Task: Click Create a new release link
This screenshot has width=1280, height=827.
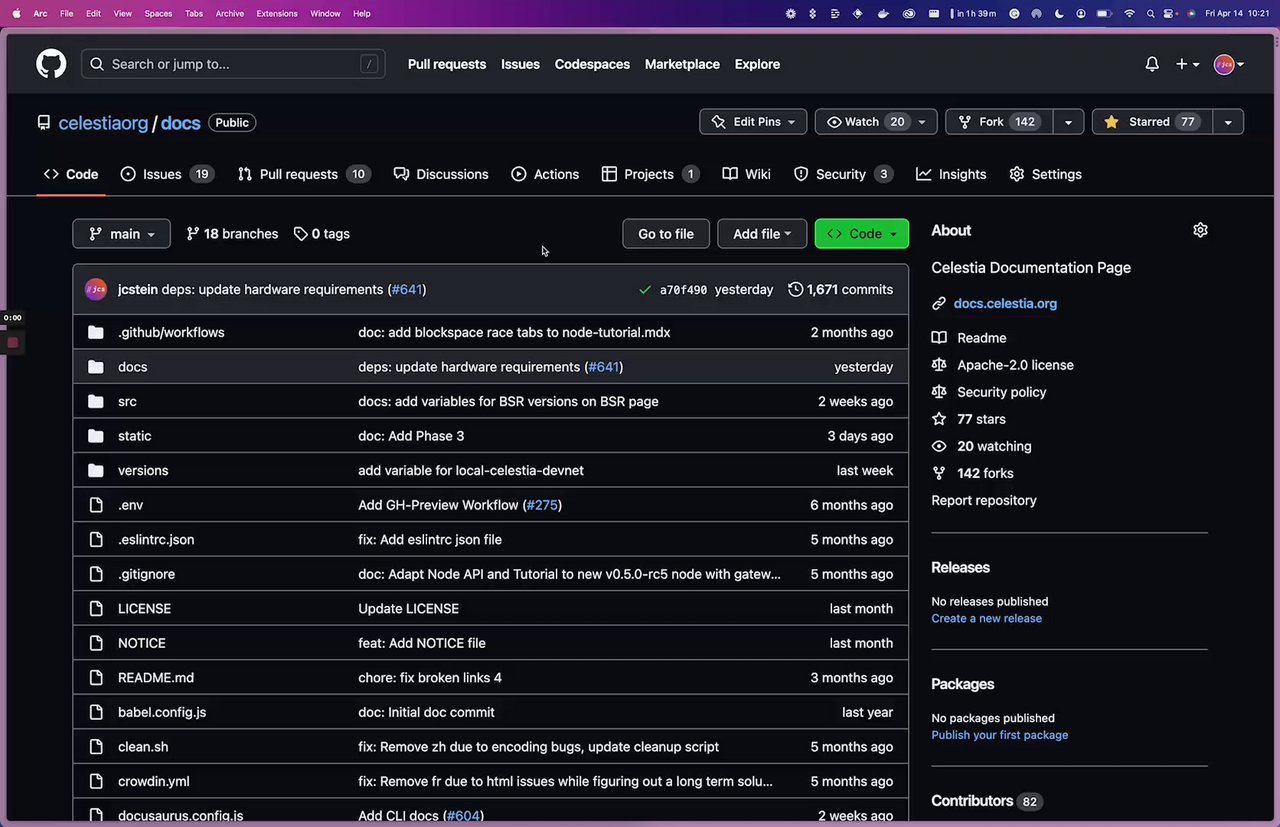Action: (x=986, y=618)
